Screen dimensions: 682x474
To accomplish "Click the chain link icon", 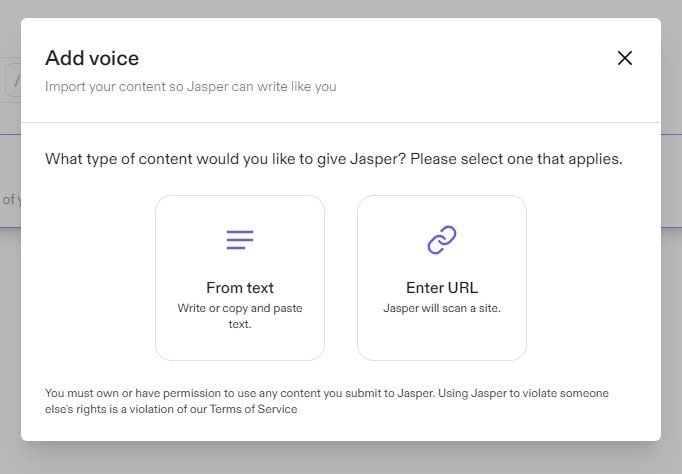I will pos(442,240).
